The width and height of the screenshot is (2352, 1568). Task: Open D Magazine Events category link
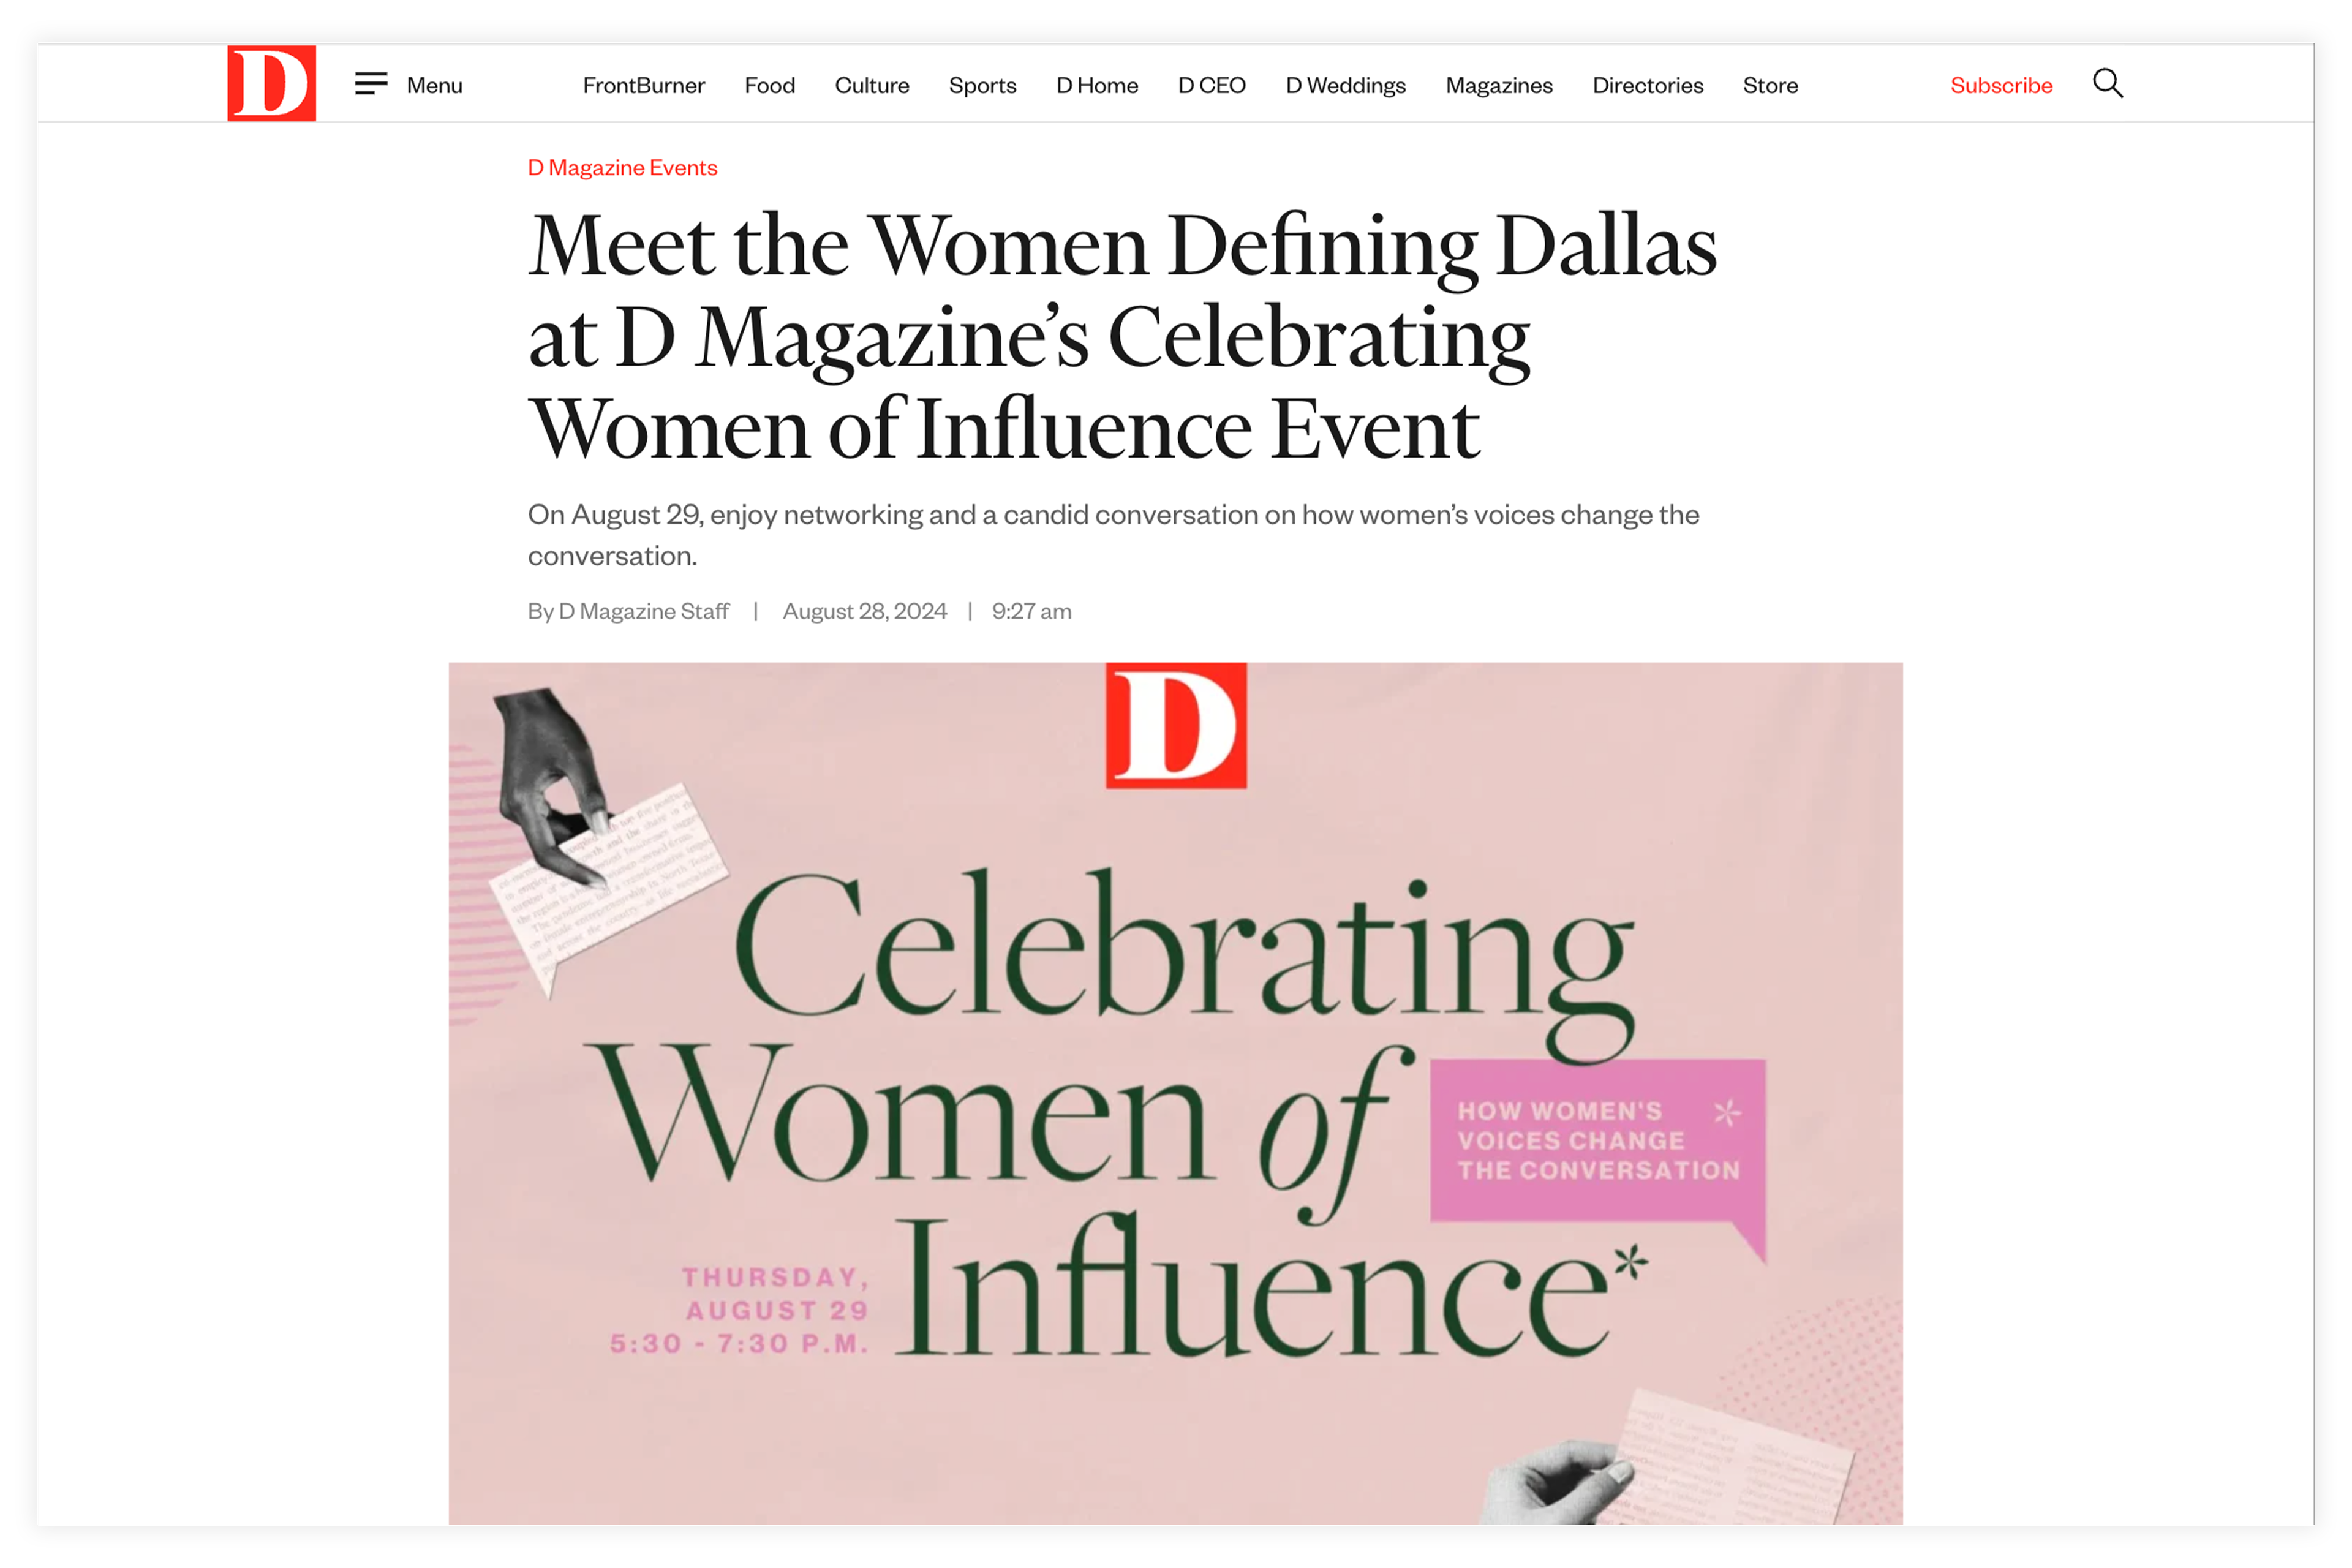(622, 168)
